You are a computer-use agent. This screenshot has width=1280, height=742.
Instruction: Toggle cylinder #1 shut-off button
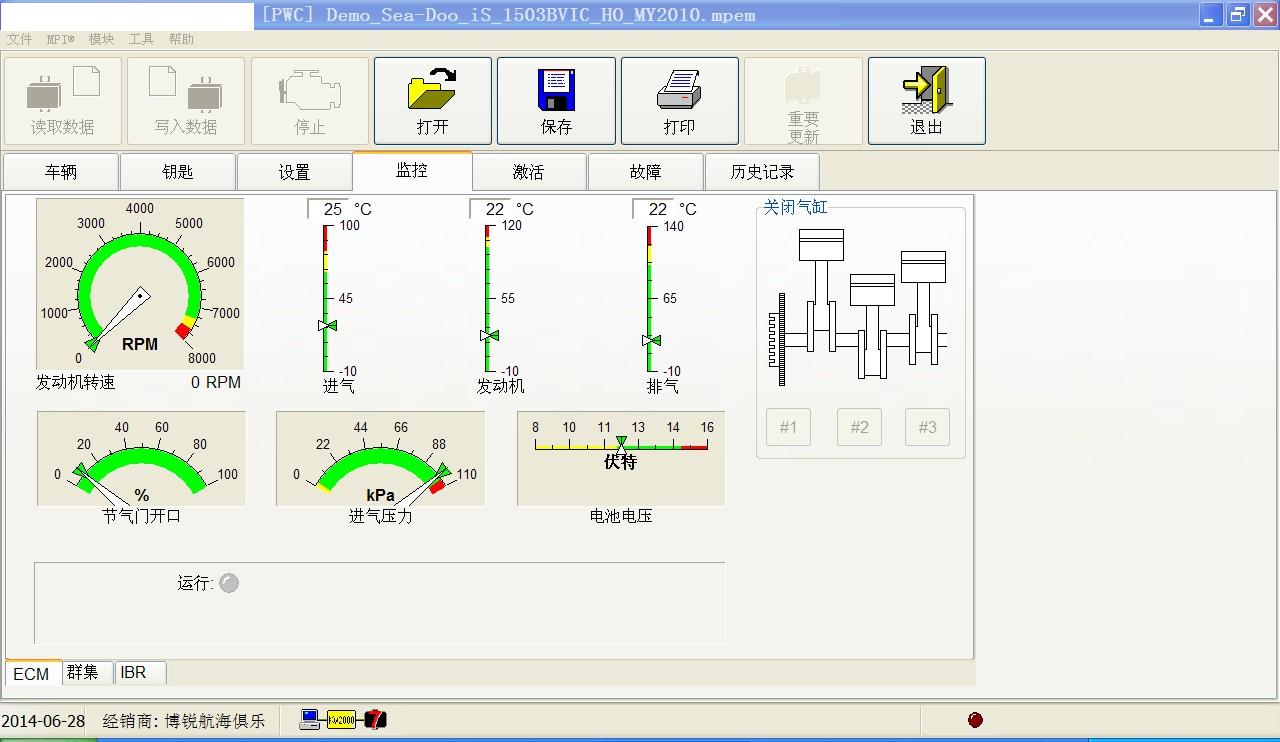click(788, 427)
